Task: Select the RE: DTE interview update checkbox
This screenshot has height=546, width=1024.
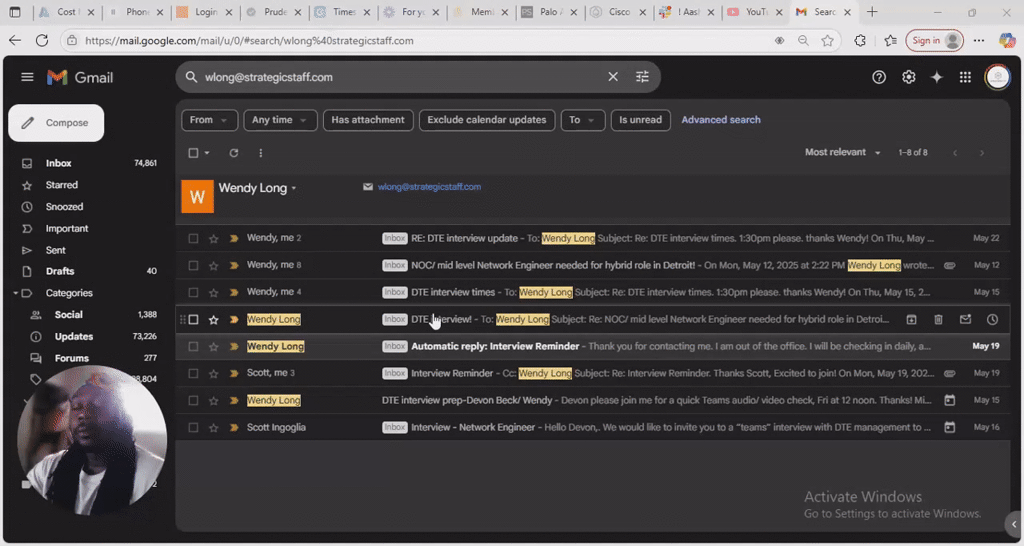Action: pos(193,238)
